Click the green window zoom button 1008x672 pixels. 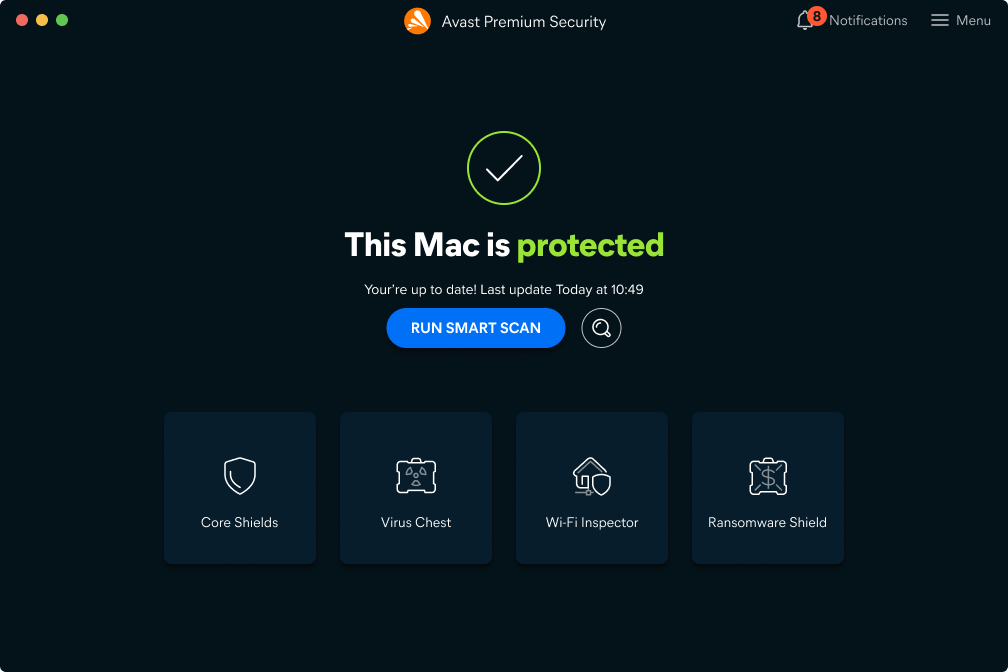62,20
